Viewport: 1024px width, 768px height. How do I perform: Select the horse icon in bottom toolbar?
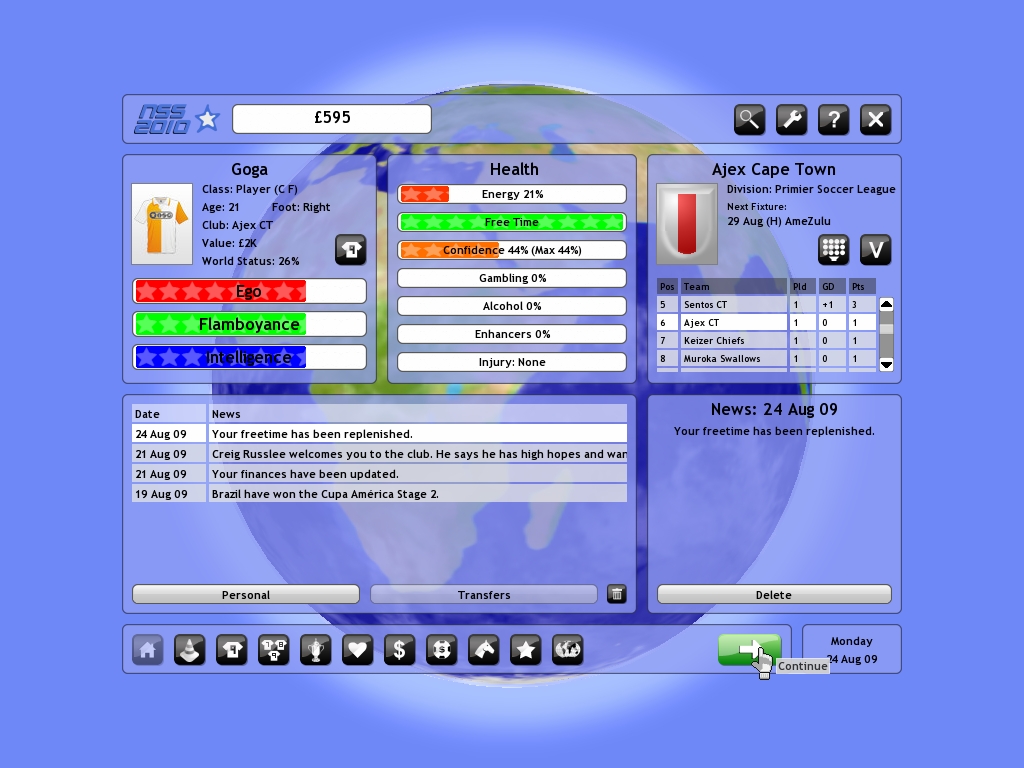click(x=484, y=650)
